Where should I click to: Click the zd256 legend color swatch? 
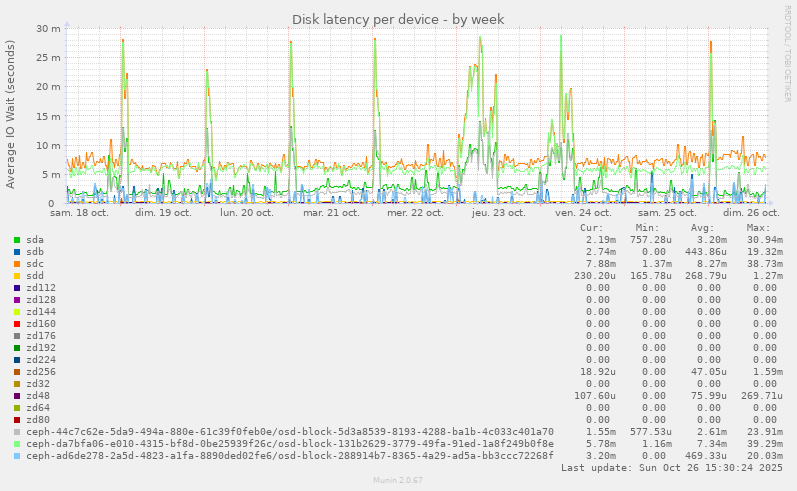coord(17,372)
